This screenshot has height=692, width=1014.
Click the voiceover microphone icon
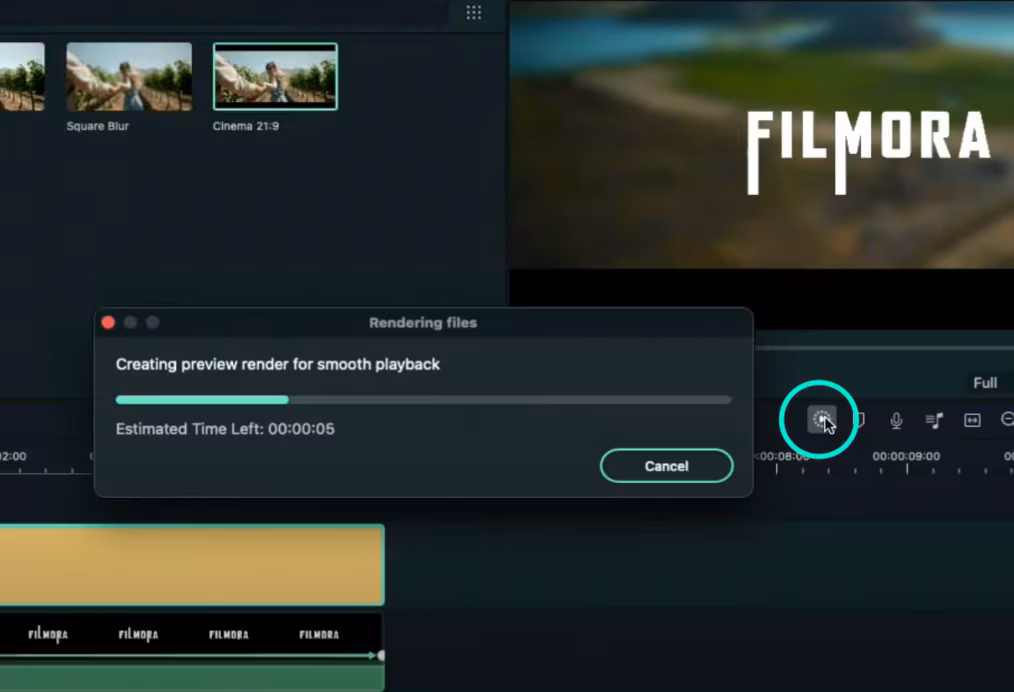(x=896, y=420)
